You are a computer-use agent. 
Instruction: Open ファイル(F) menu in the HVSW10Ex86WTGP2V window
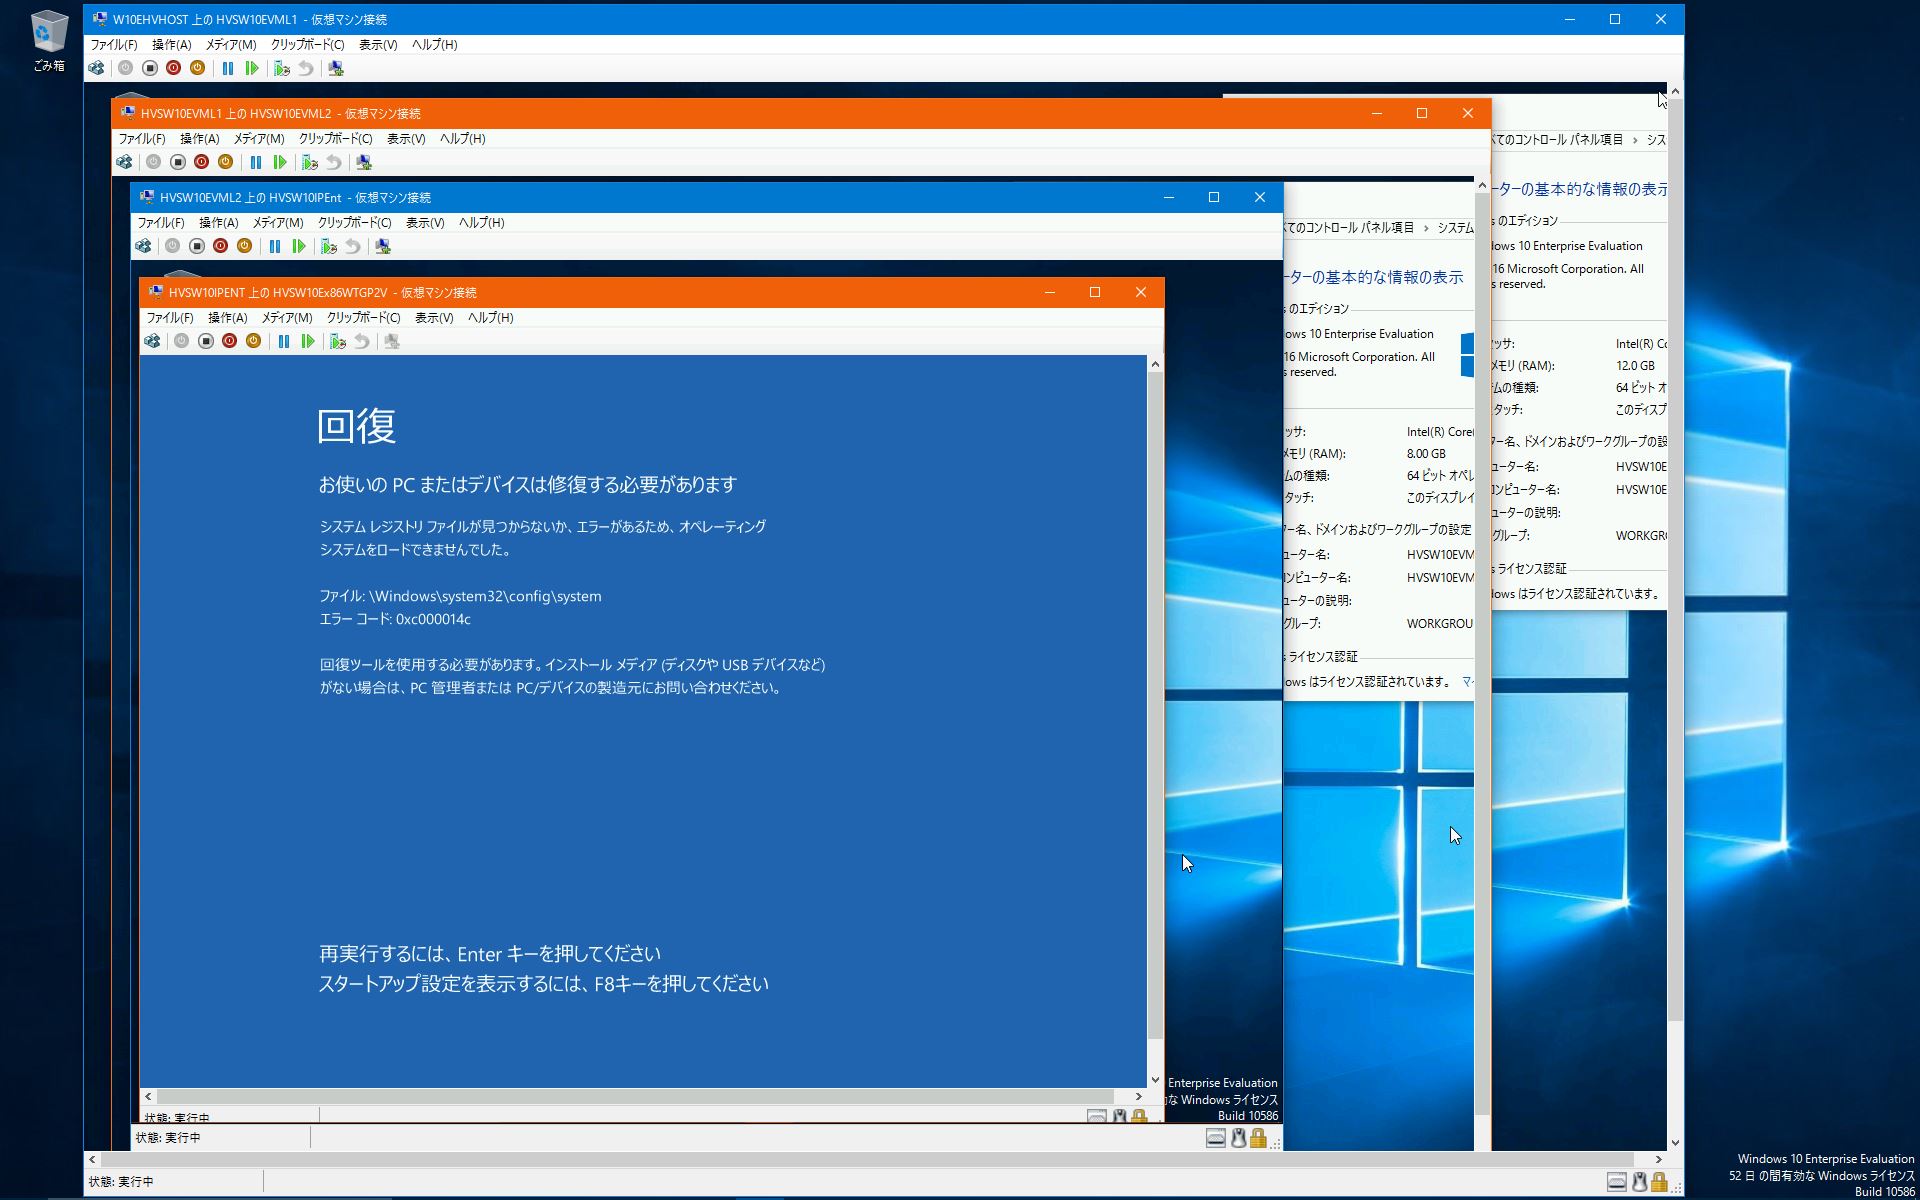point(170,318)
